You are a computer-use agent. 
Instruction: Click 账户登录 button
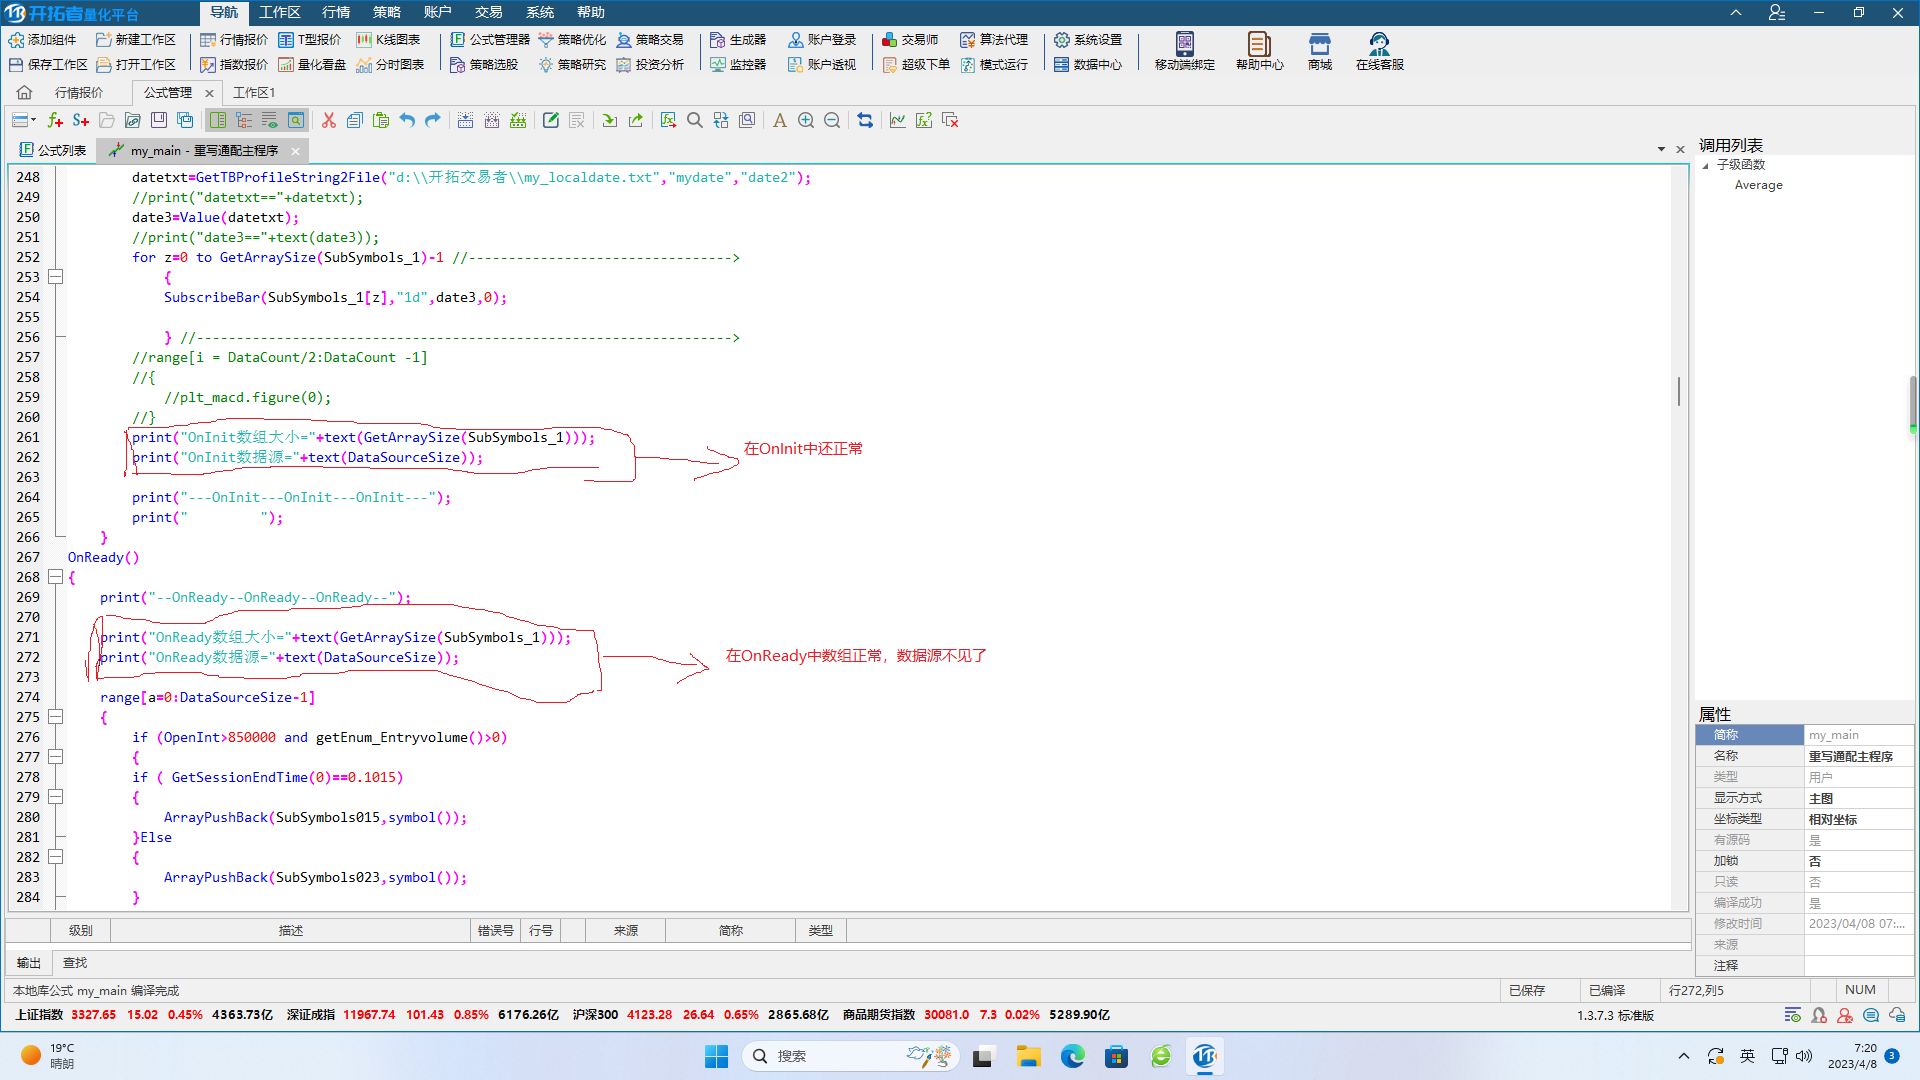tap(822, 40)
